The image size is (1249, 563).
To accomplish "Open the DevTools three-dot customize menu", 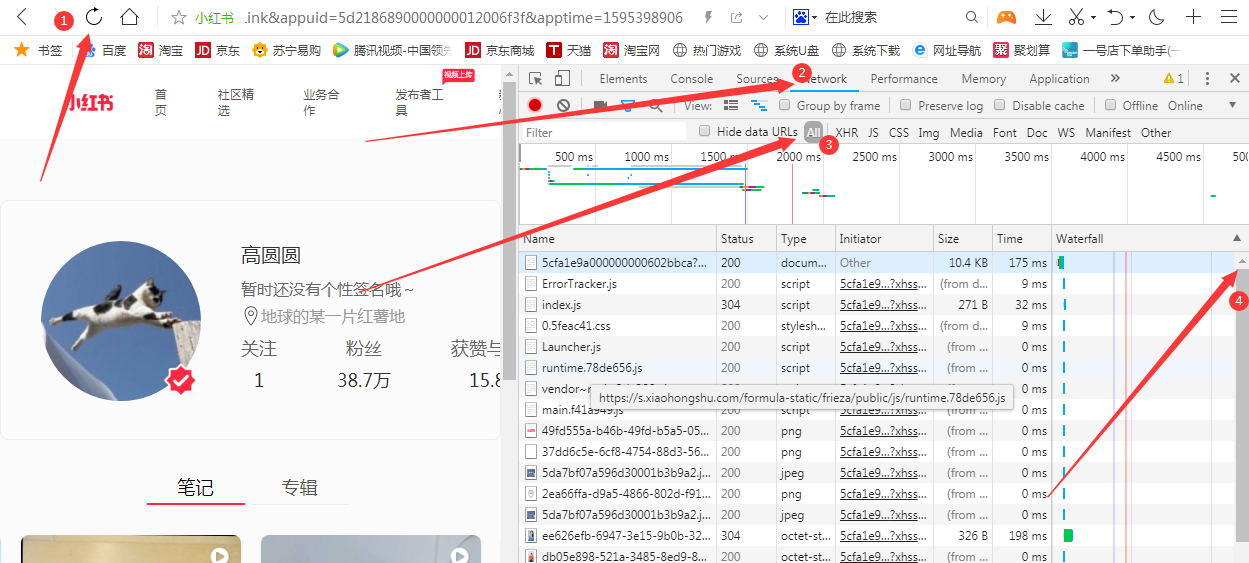I will pos(1208,78).
